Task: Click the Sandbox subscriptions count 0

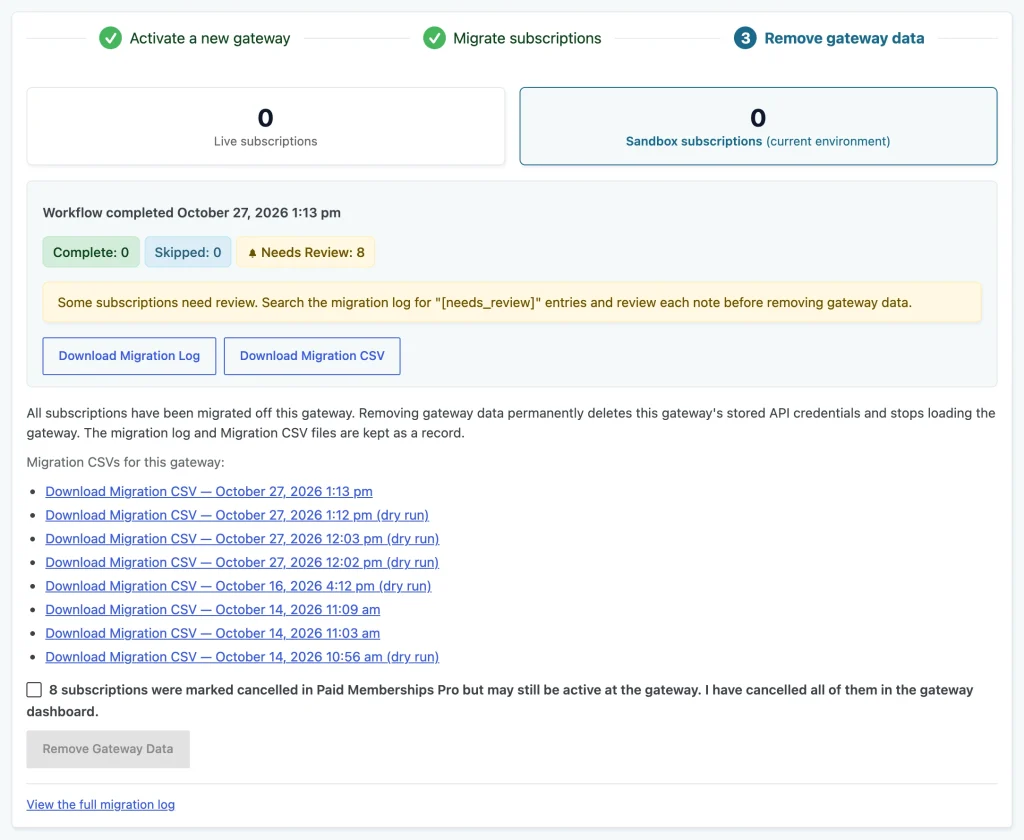Action: (758, 118)
